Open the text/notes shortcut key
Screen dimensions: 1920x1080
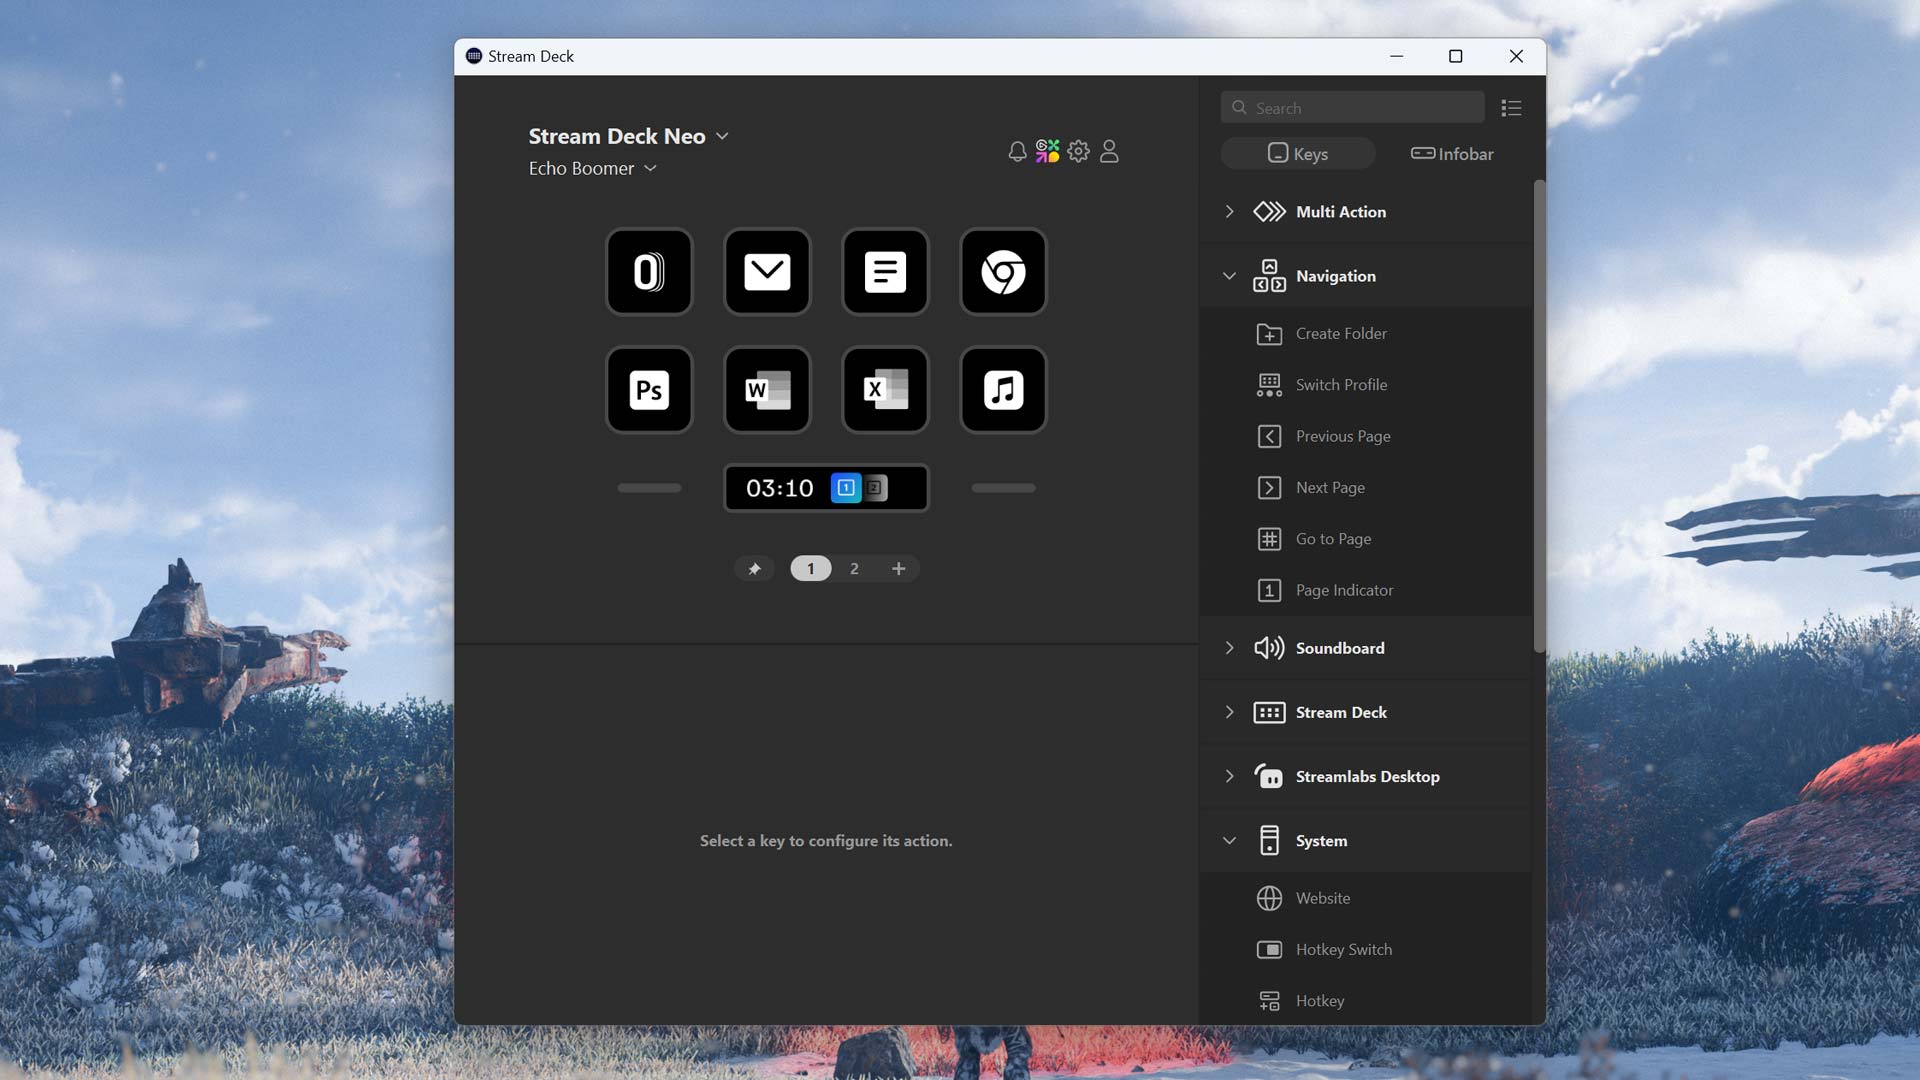885,270
